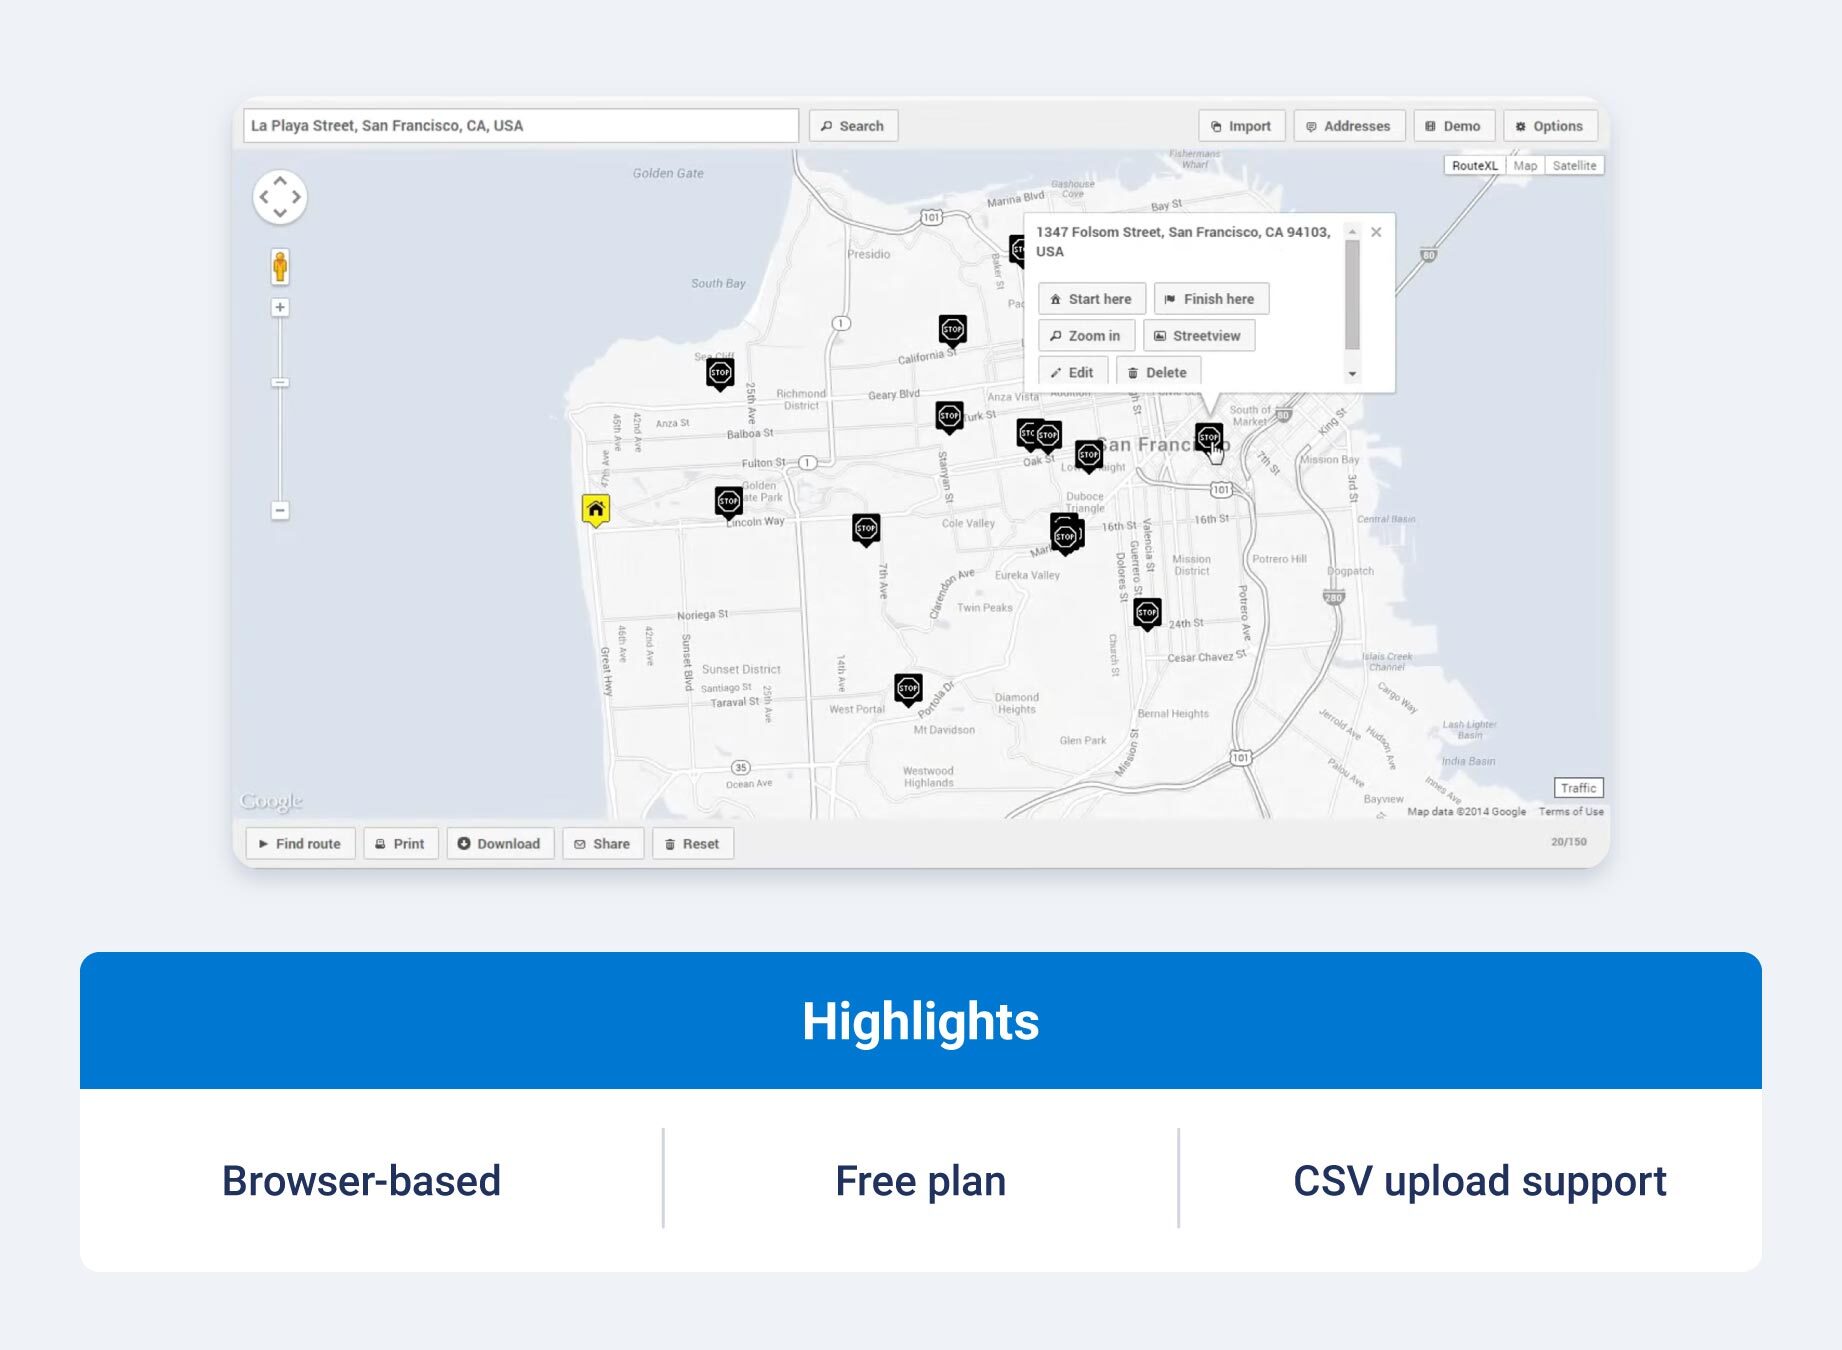Select the stop marker under the Folsom popup

click(x=1209, y=438)
